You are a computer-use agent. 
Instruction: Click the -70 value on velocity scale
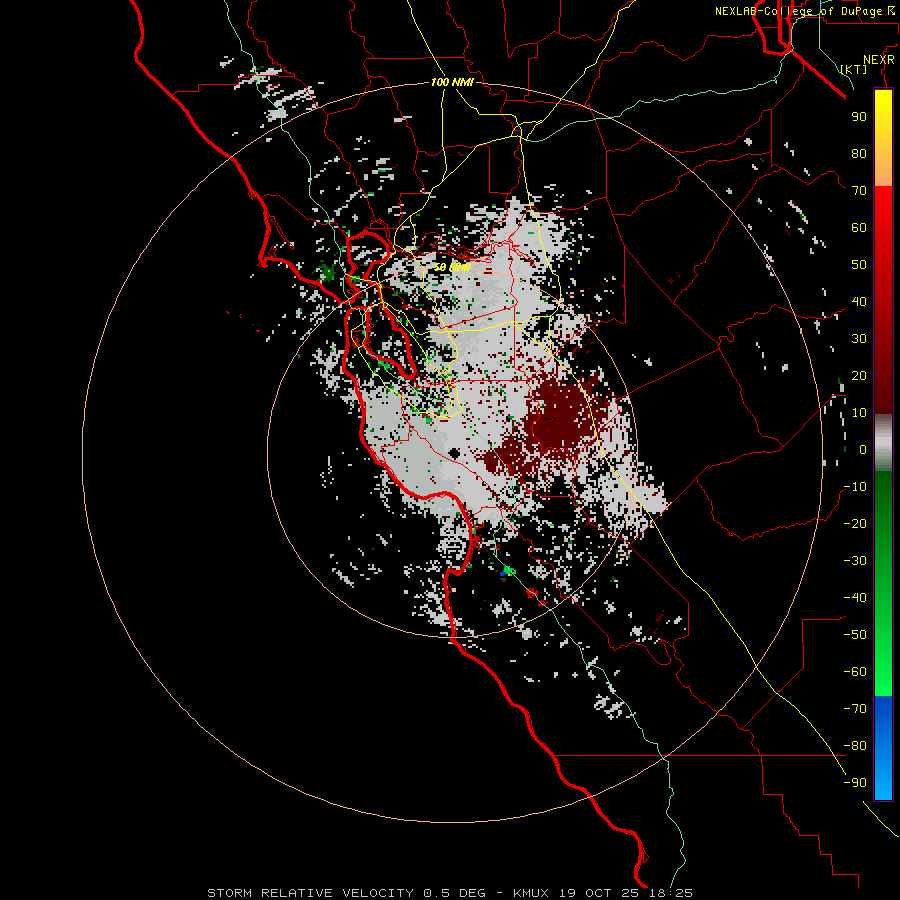pos(855,709)
